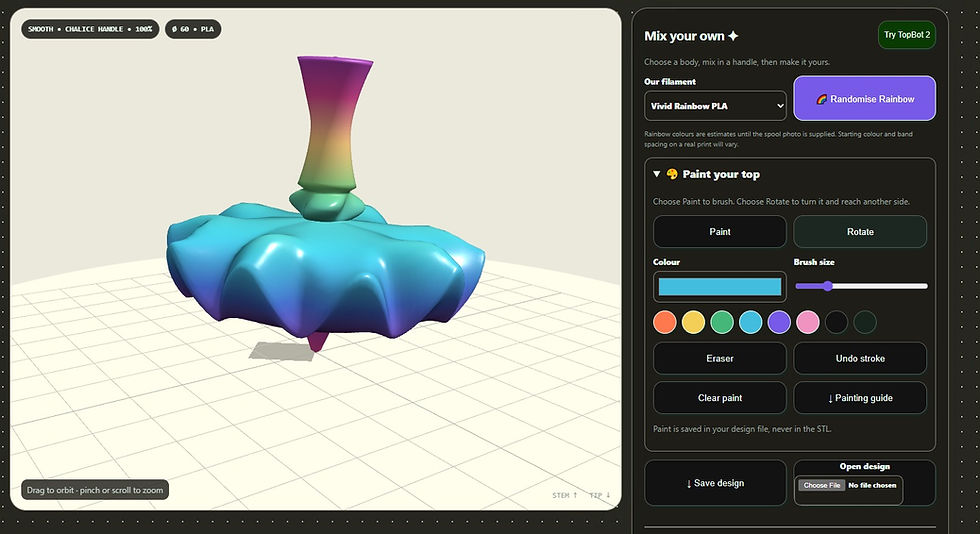Open the current colour picker box

pyautogui.click(x=719, y=287)
